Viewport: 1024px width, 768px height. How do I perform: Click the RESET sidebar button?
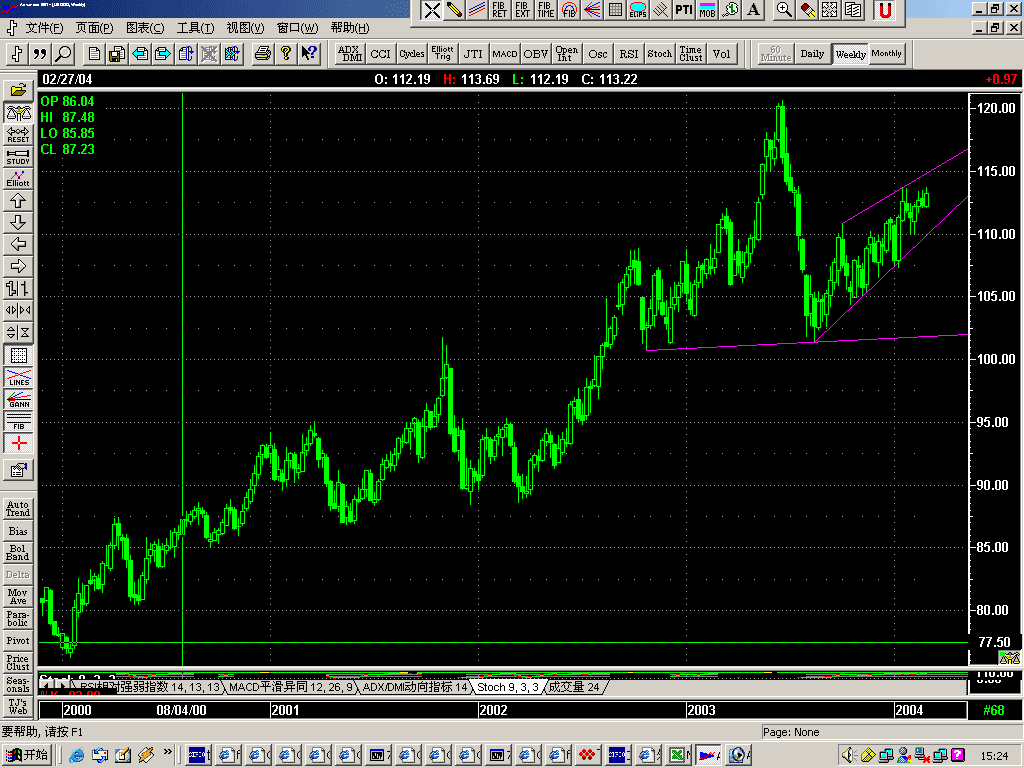pyautogui.click(x=18, y=135)
